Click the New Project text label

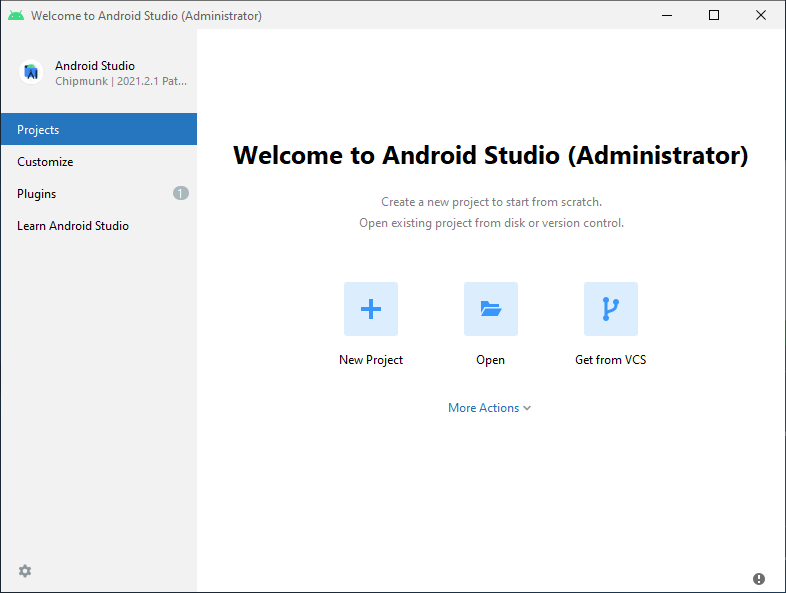[x=371, y=360]
